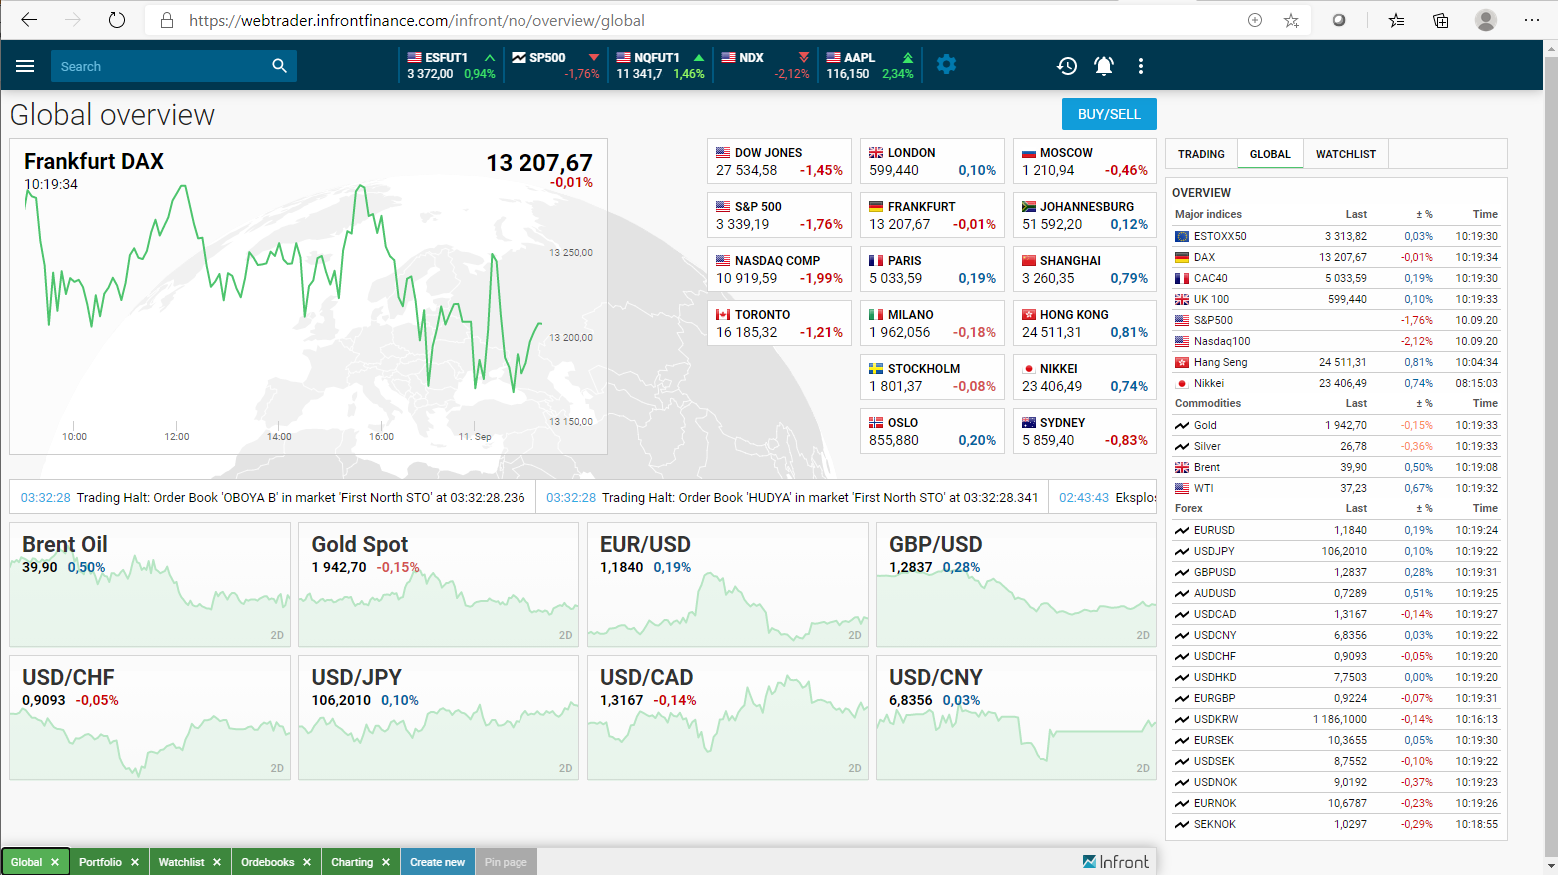Viewport: 1558px width, 875px height.
Task: Open the Brent Oil chart thumbnail
Action: (150, 585)
